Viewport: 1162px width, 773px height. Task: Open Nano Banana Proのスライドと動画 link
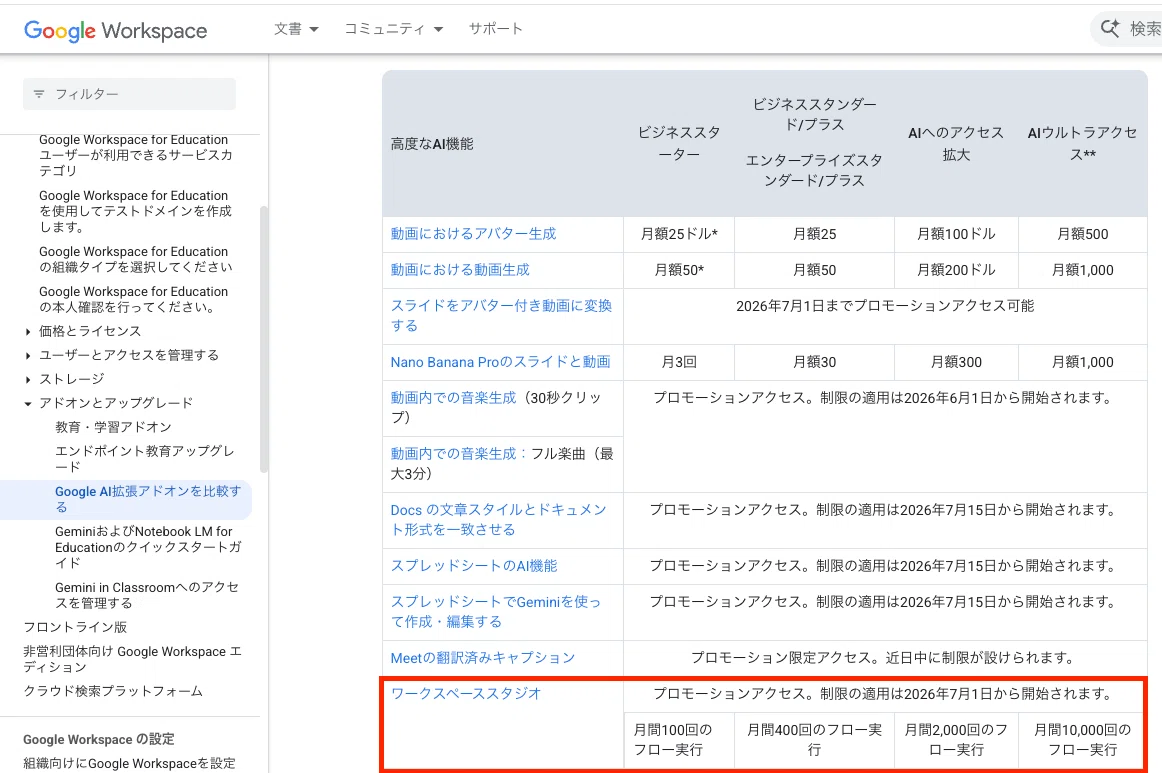pos(500,362)
